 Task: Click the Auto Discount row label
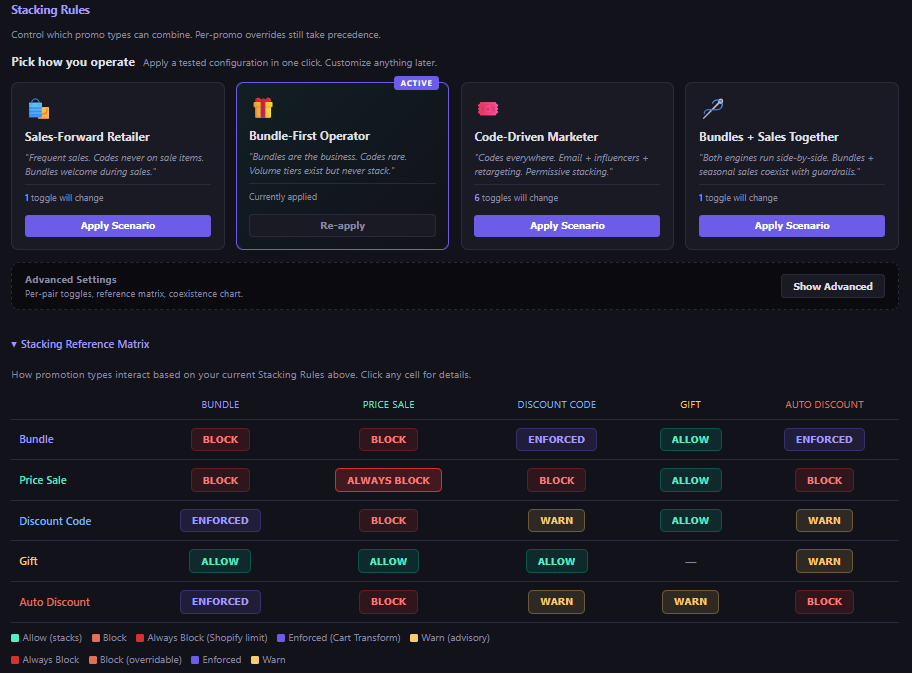(x=55, y=602)
